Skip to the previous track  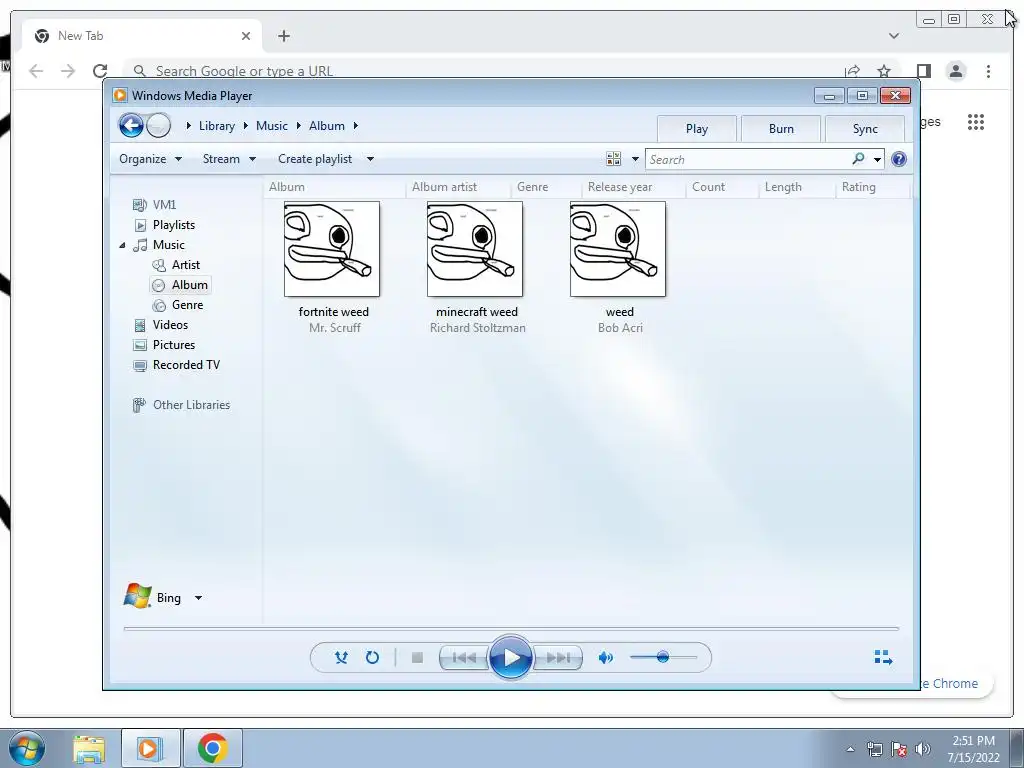click(464, 658)
